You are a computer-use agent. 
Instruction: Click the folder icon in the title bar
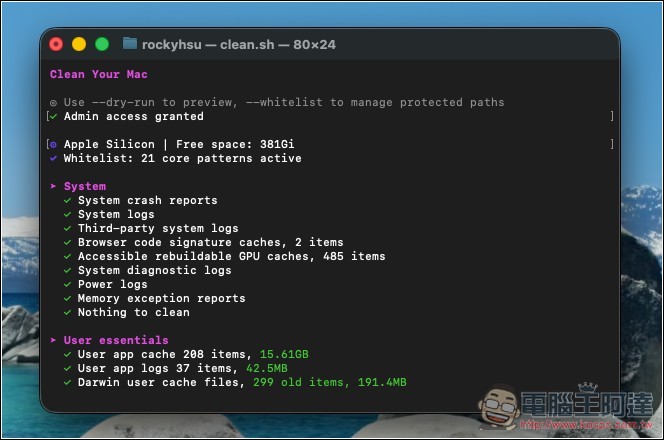coord(130,44)
